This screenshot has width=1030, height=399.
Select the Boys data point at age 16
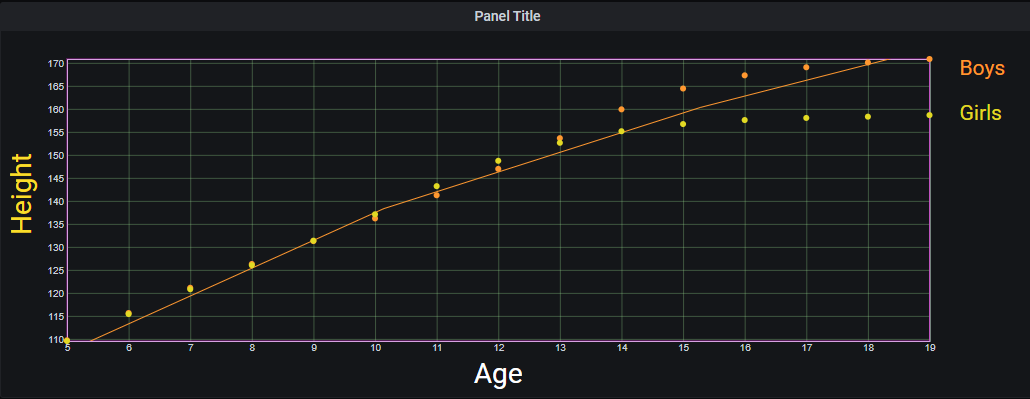tap(744, 76)
